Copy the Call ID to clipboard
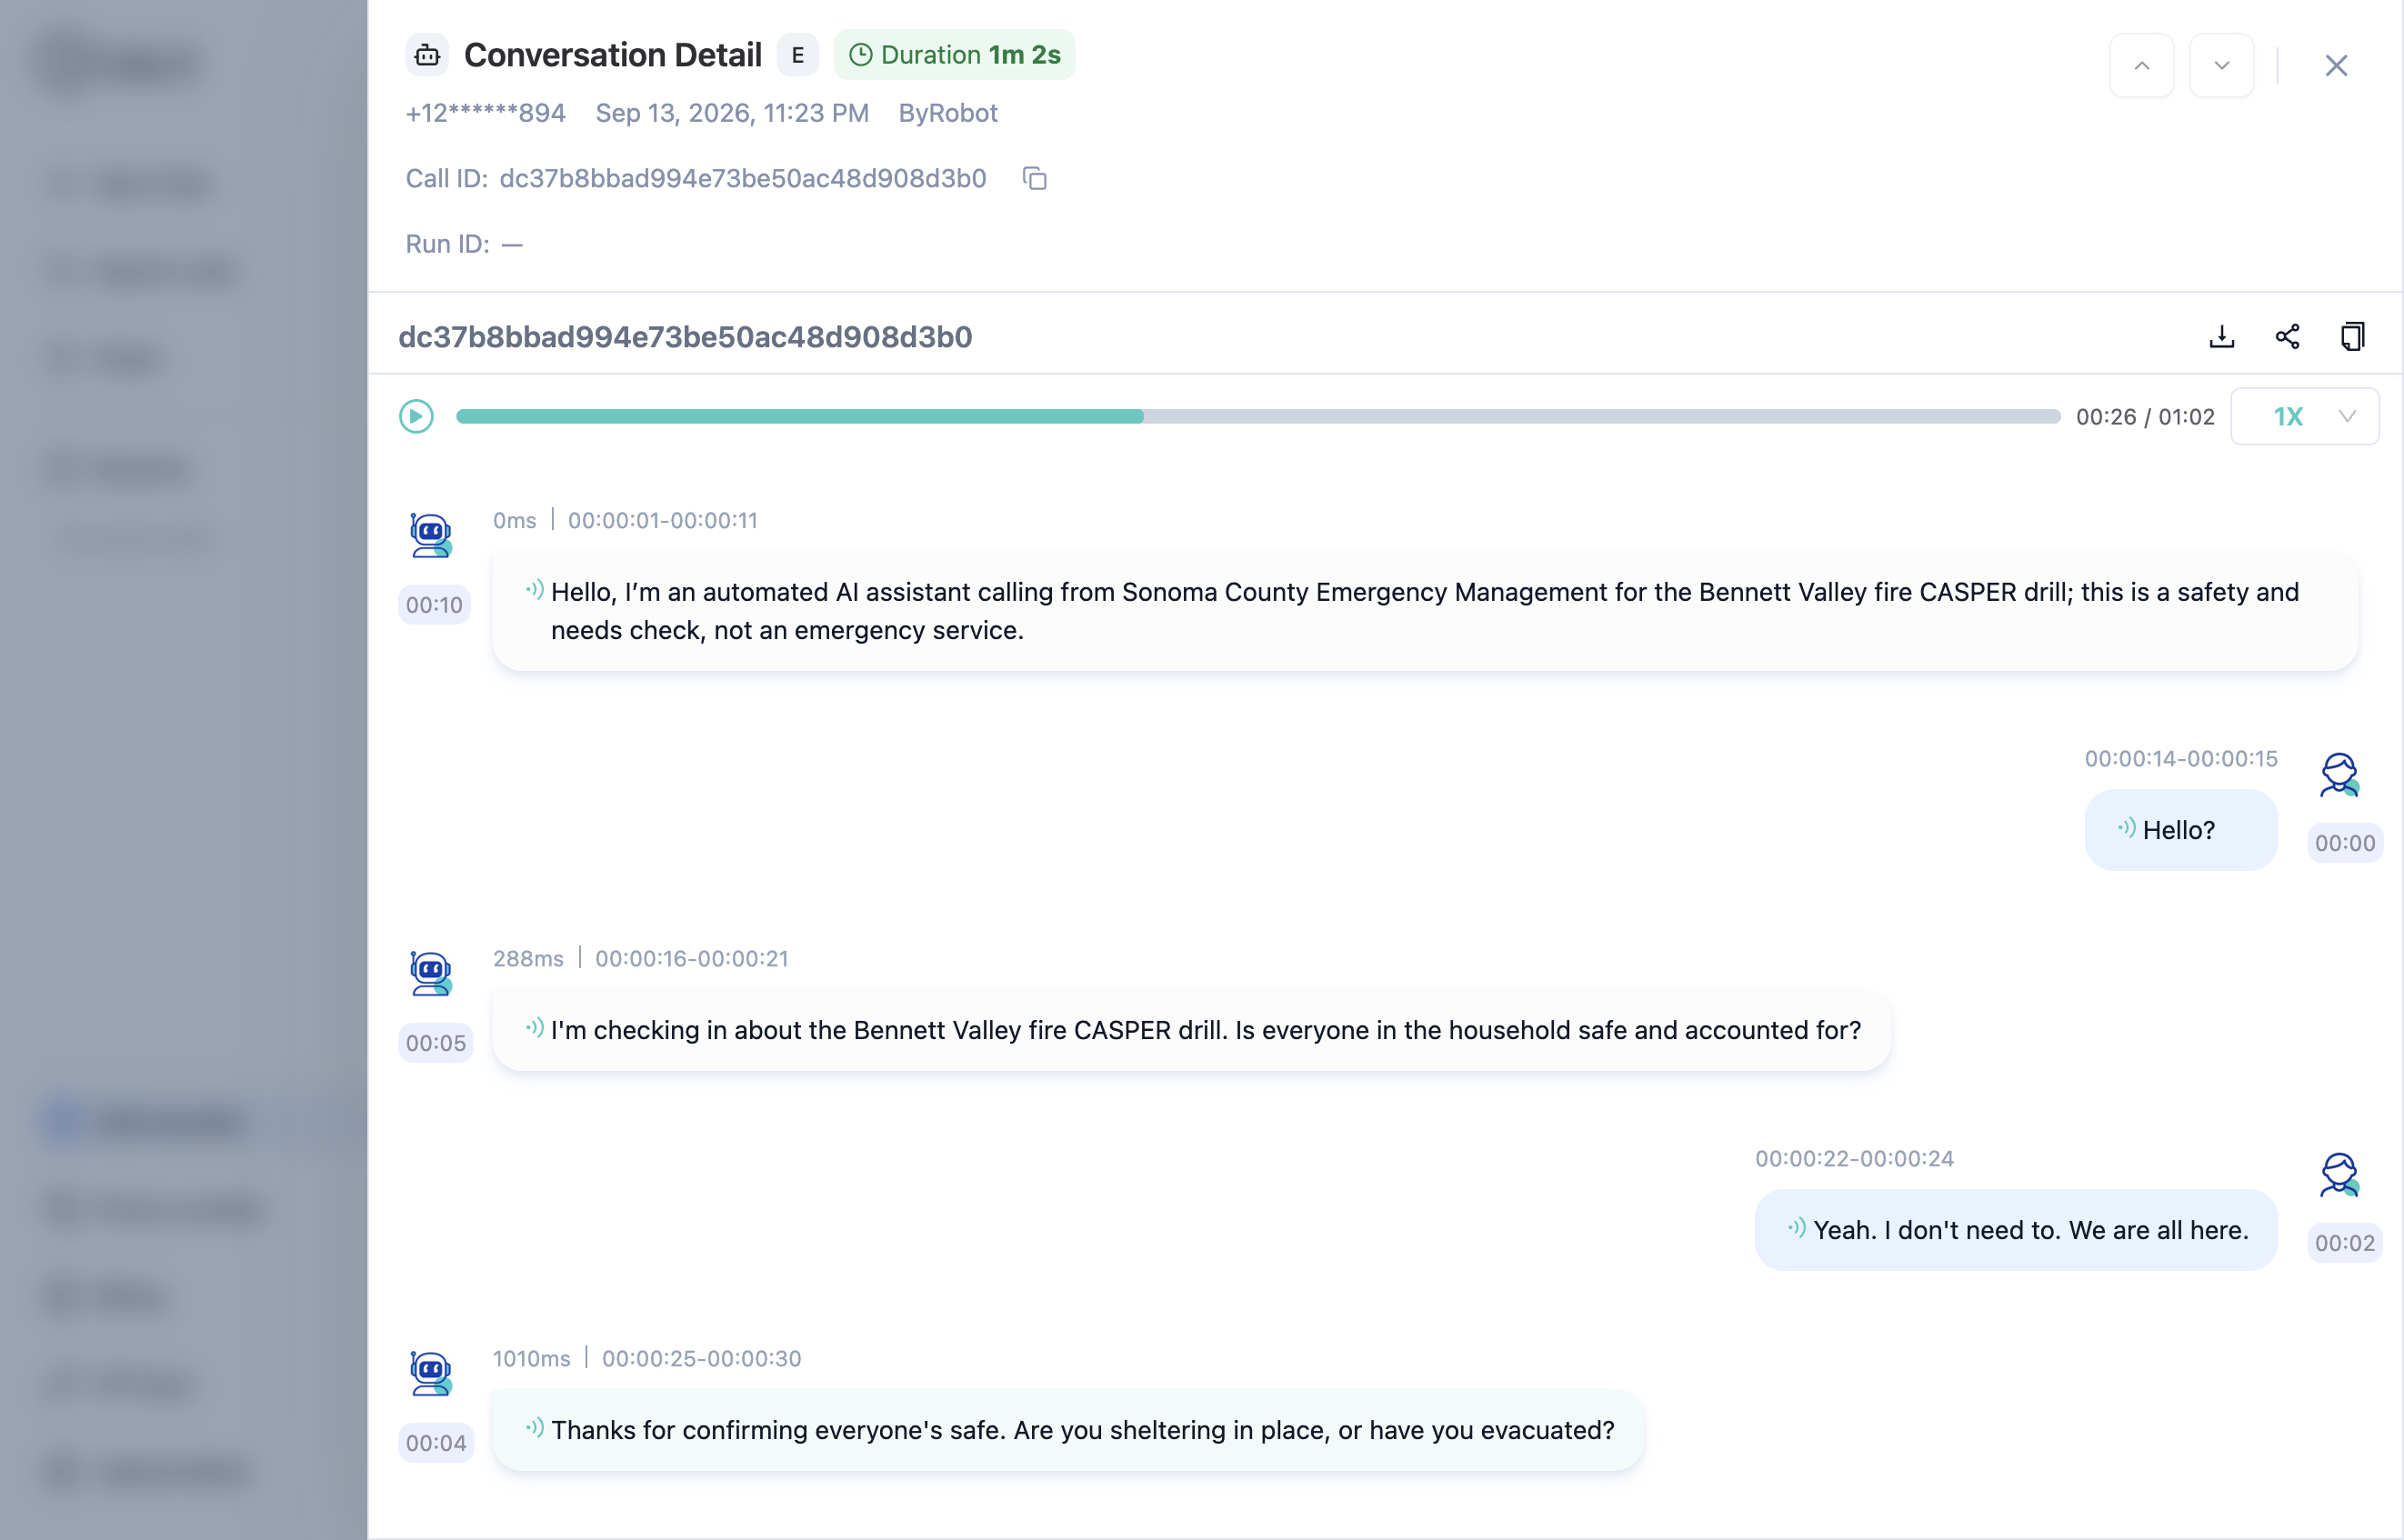This screenshot has height=1540, width=2404. [1035, 179]
